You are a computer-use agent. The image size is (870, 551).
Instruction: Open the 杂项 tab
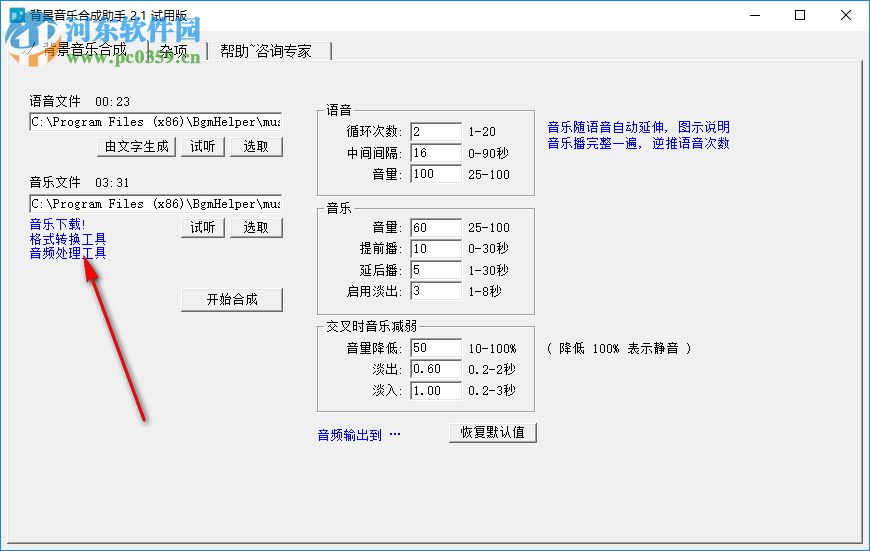click(176, 51)
